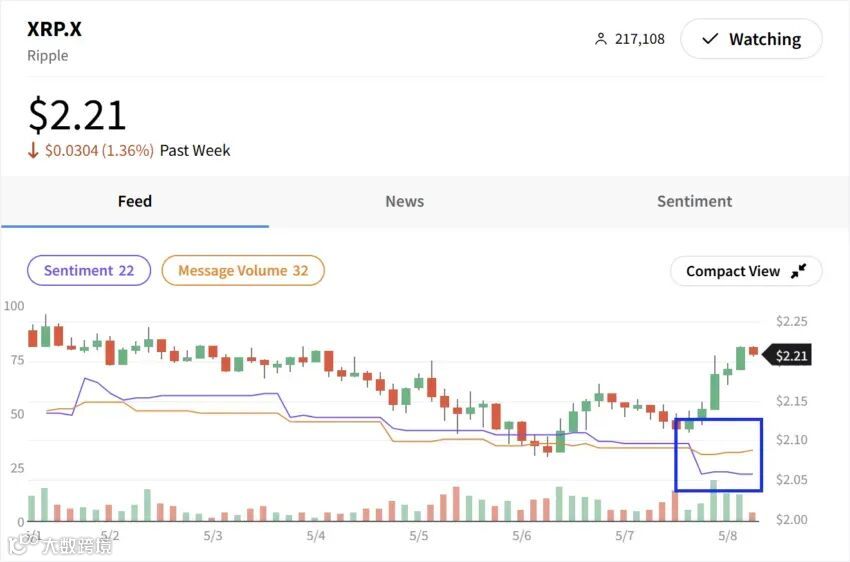
Task: Click the XRP.X ticker title
Action: (x=55, y=29)
